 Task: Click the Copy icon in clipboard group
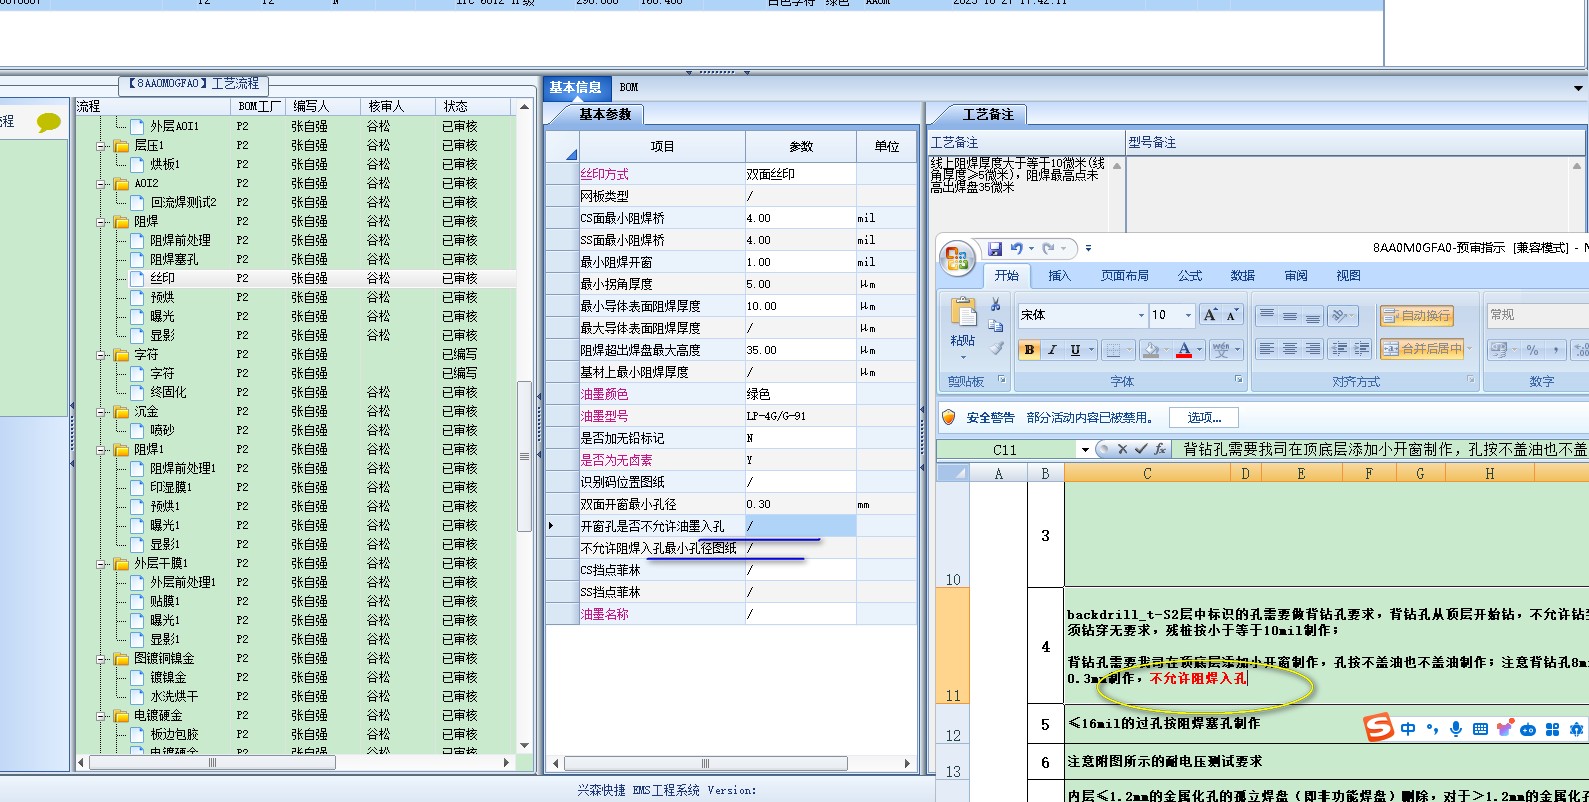click(996, 326)
